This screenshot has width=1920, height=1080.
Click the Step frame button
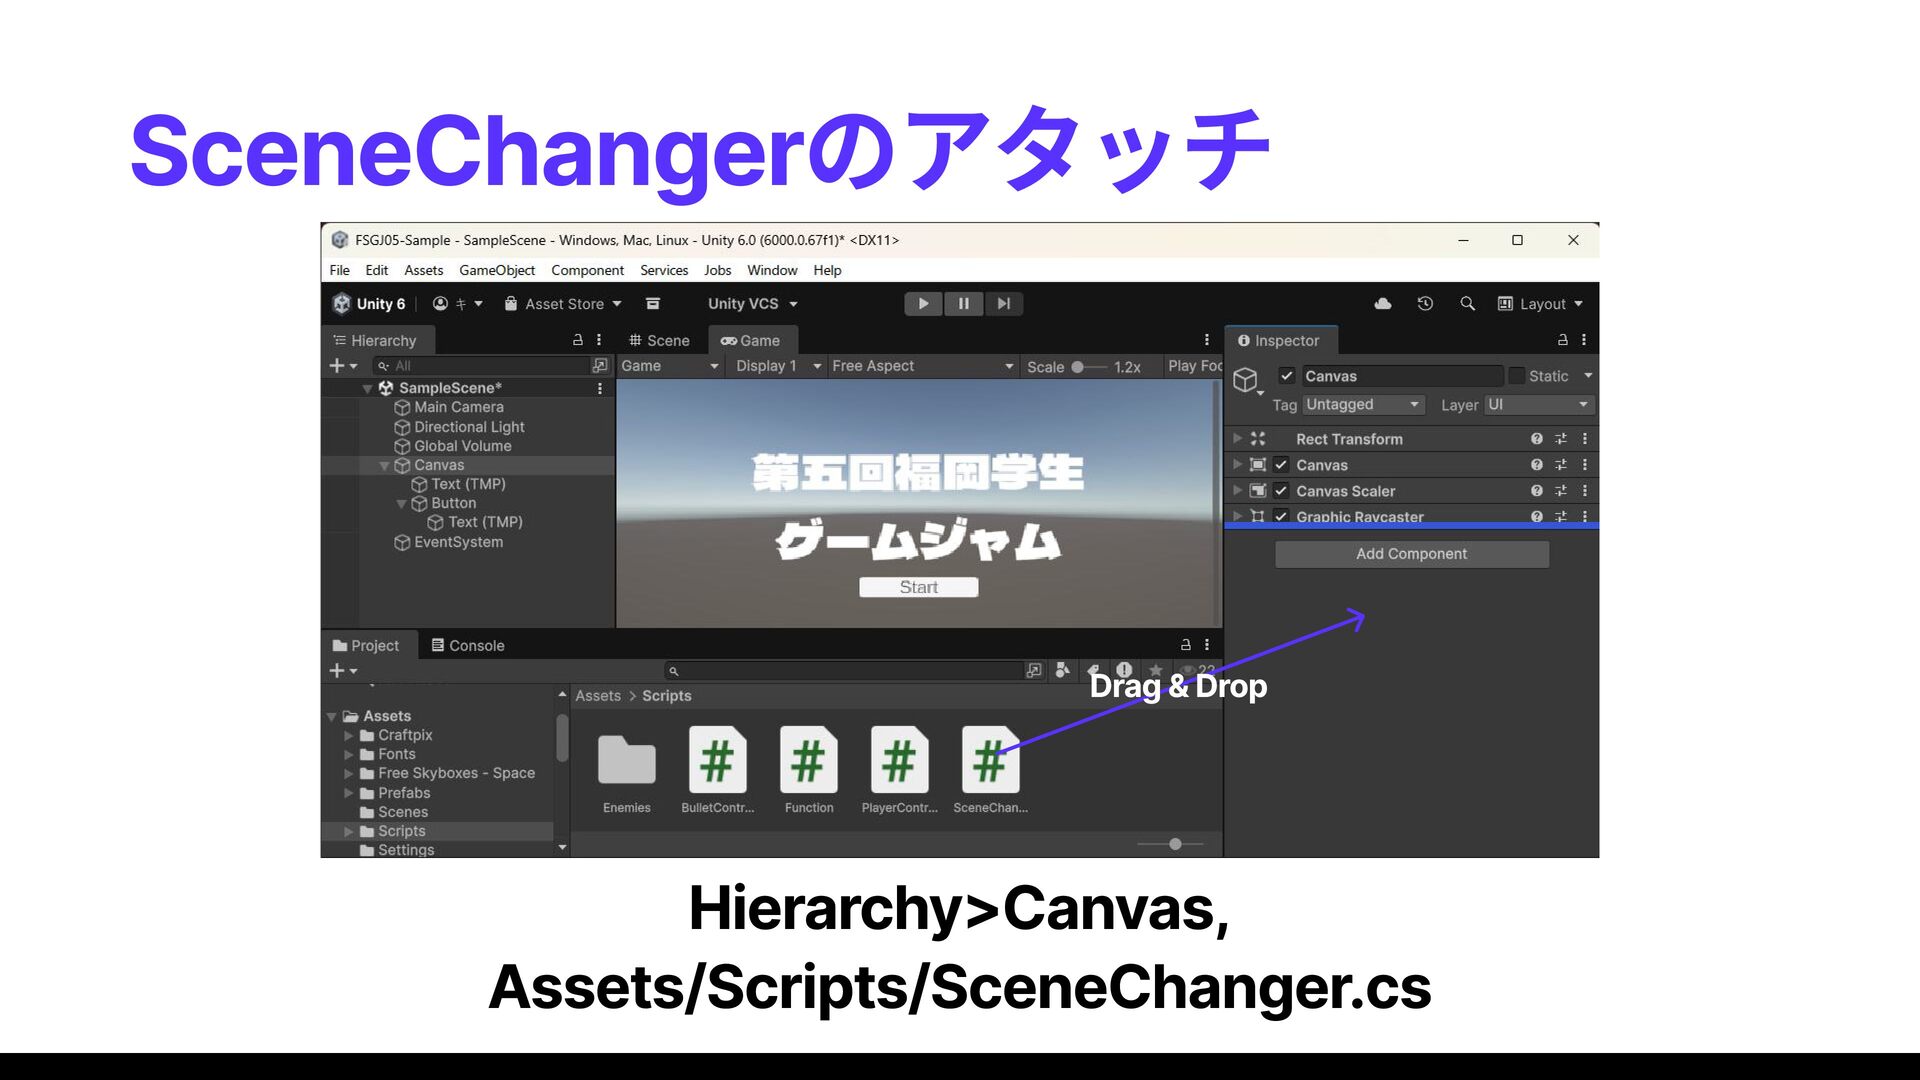point(1003,304)
